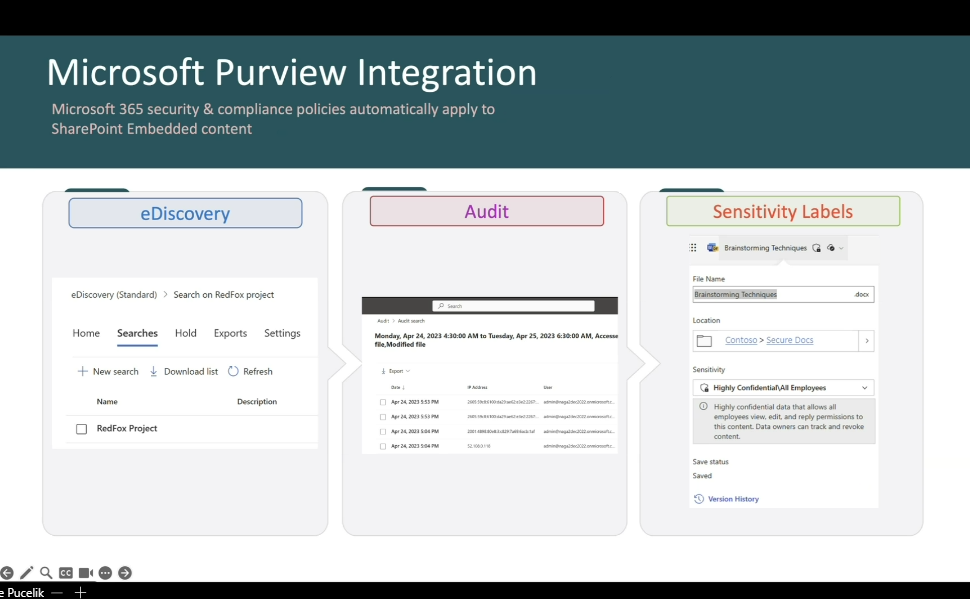Click the Audit Search box

pos(513,306)
